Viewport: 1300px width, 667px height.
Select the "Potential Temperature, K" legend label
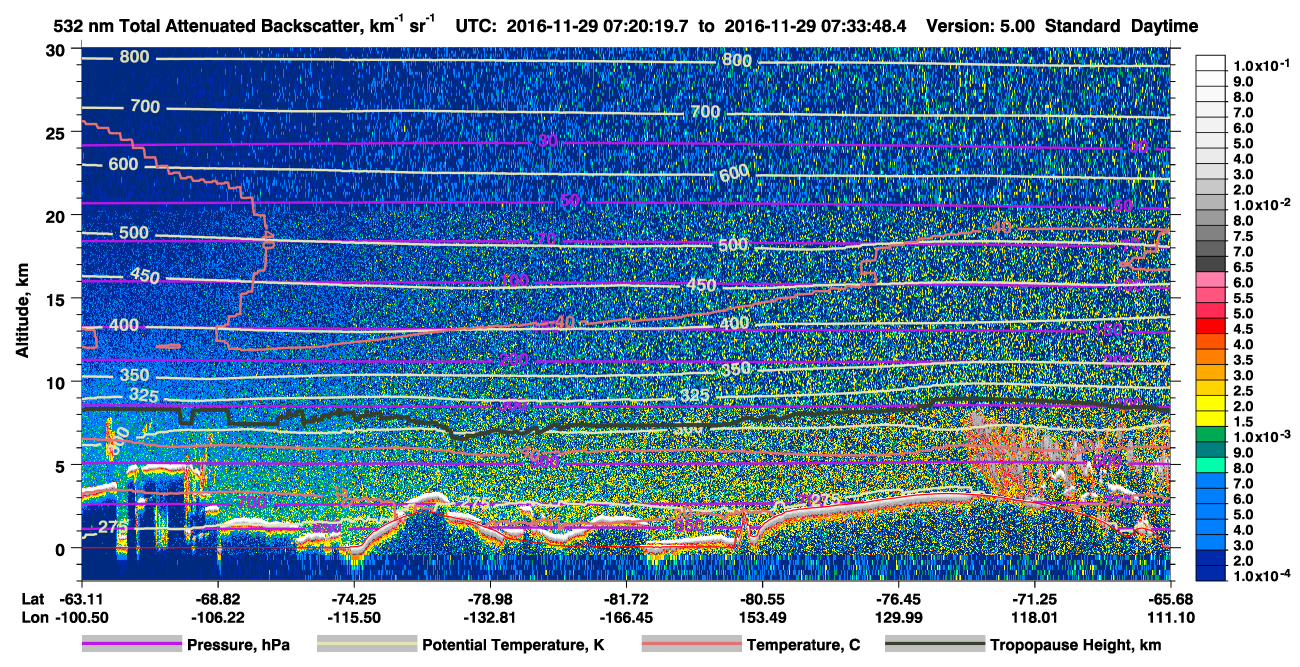[x=514, y=645]
